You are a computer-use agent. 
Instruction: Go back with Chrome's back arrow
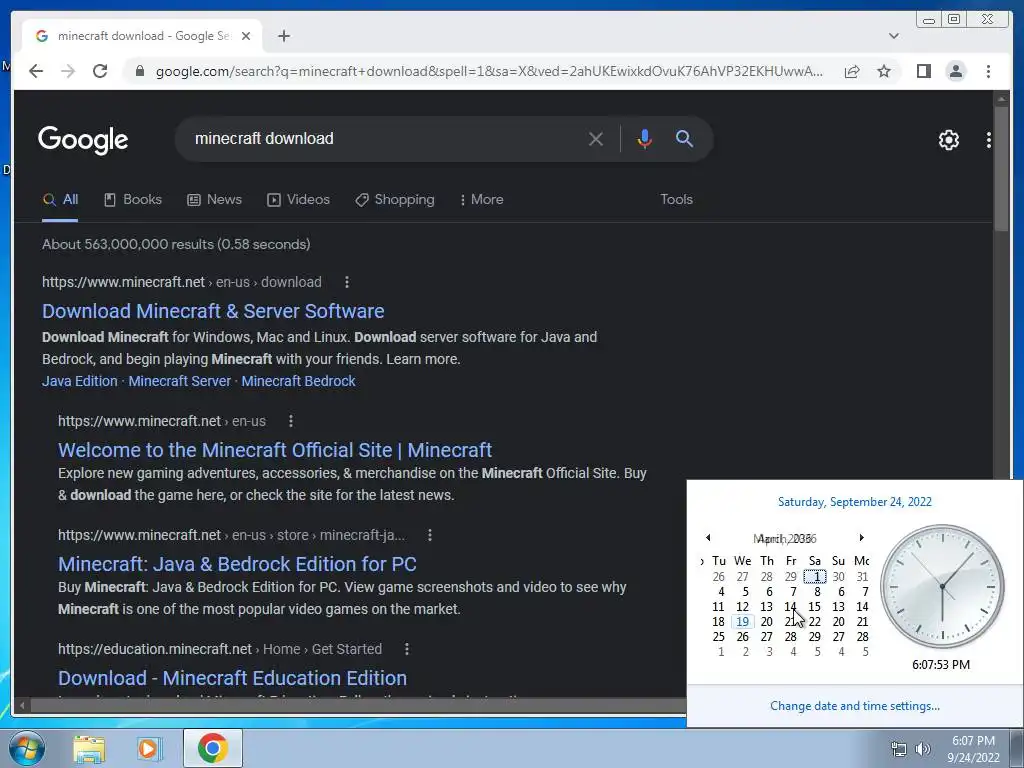pos(36,71)
